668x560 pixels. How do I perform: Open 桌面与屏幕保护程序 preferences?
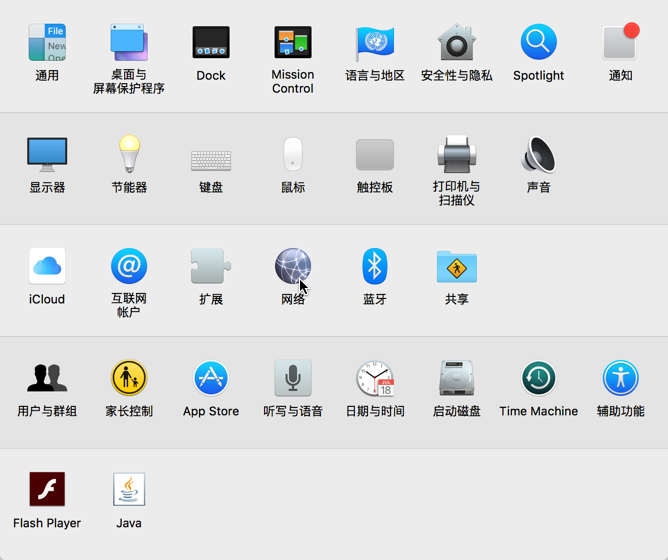(x=129, y=42)
